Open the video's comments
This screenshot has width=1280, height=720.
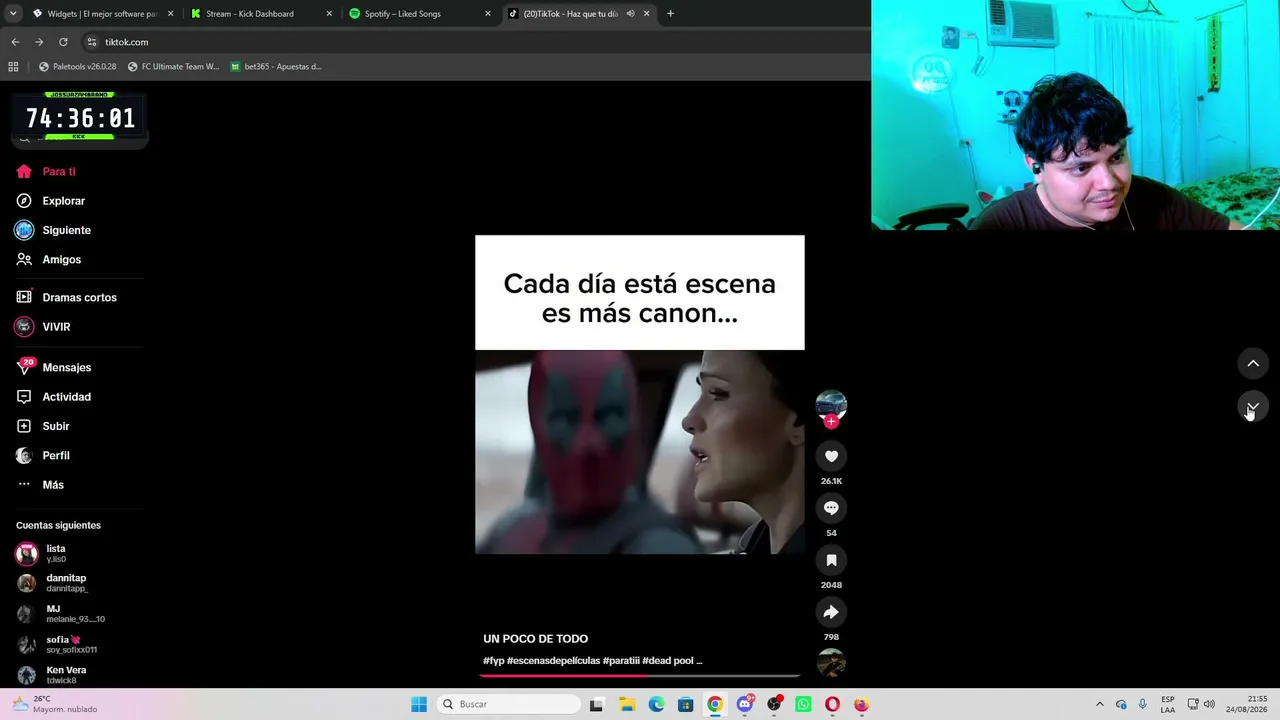point(831,508)
